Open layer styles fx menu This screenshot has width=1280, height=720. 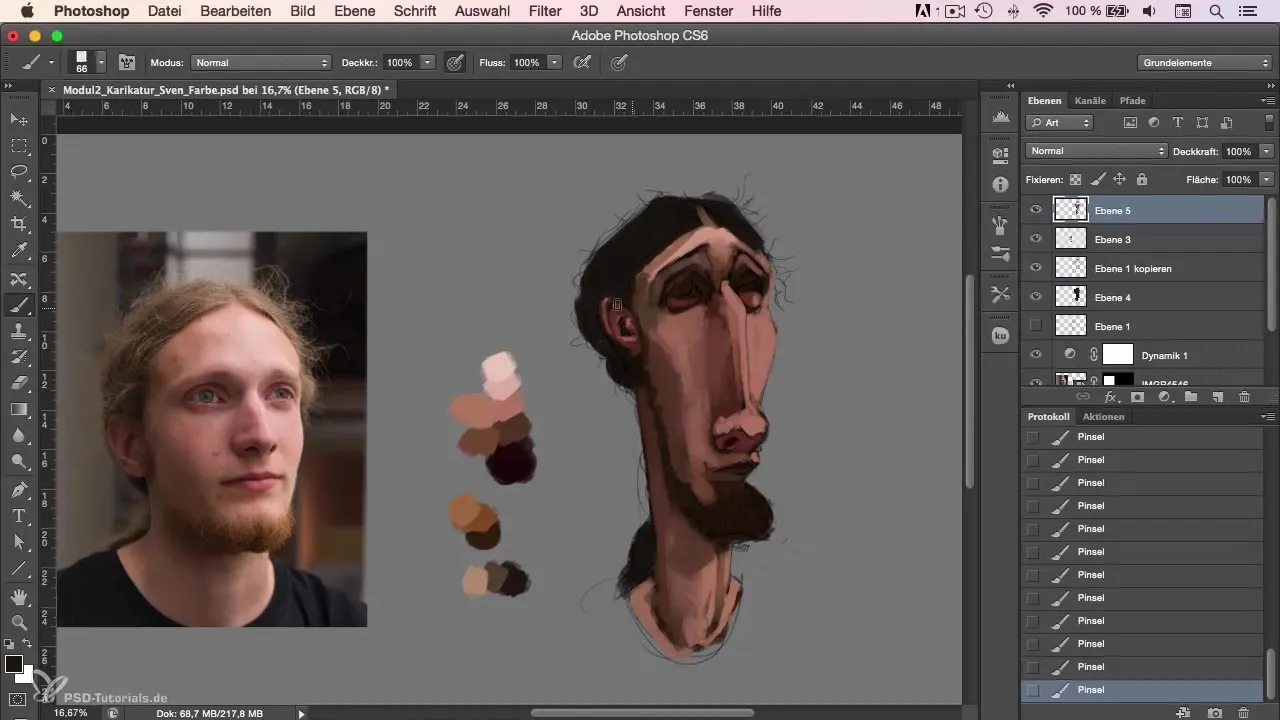point(1110,397)
